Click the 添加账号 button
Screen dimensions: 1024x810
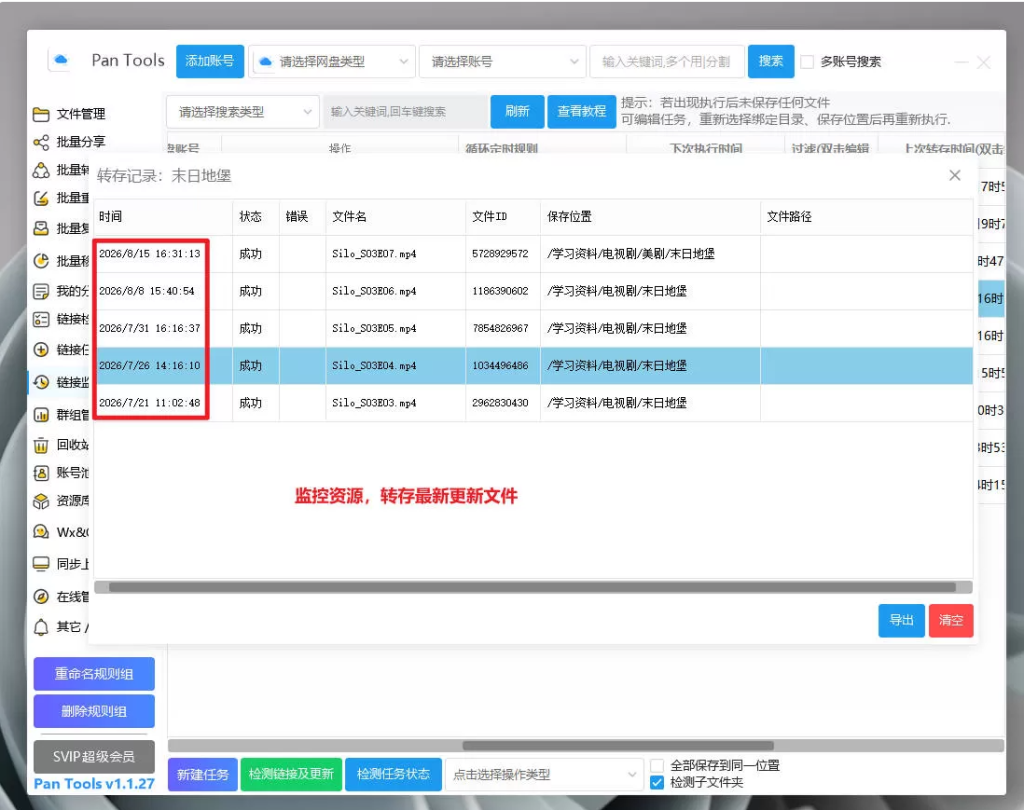point(210,61)
